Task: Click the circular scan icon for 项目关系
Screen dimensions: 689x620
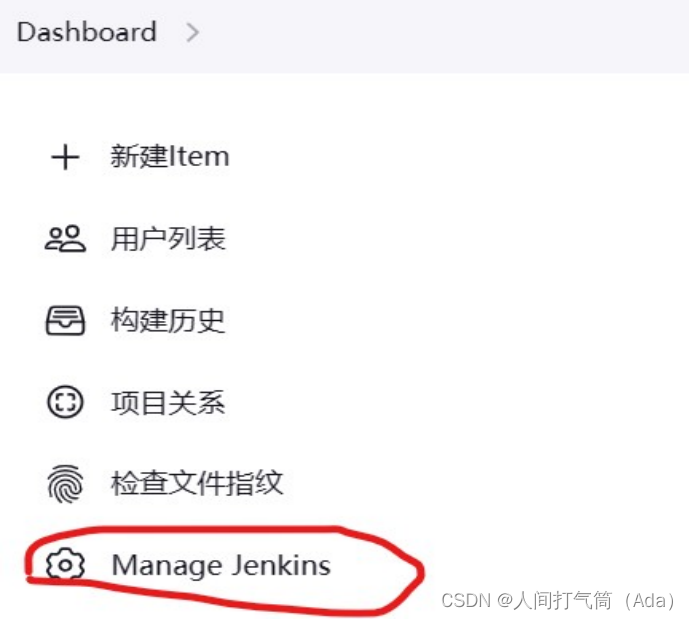Action: click(x=65, y=402)
